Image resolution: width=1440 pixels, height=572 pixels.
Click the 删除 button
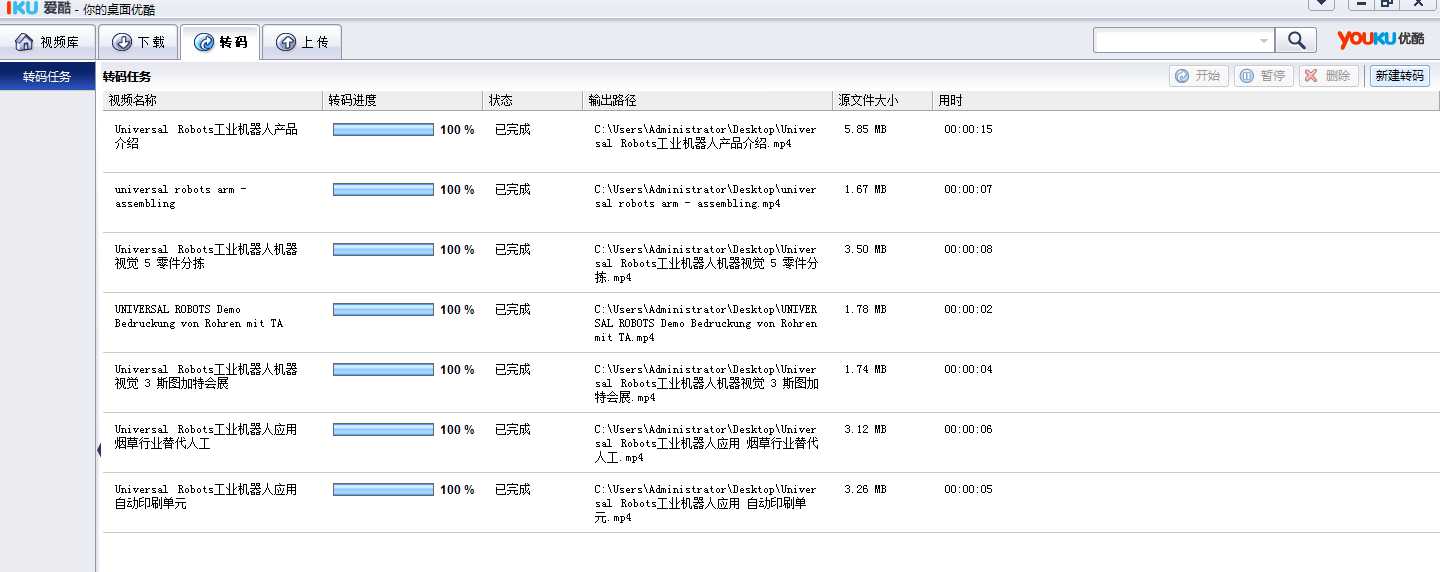[x=1328, y=76]
